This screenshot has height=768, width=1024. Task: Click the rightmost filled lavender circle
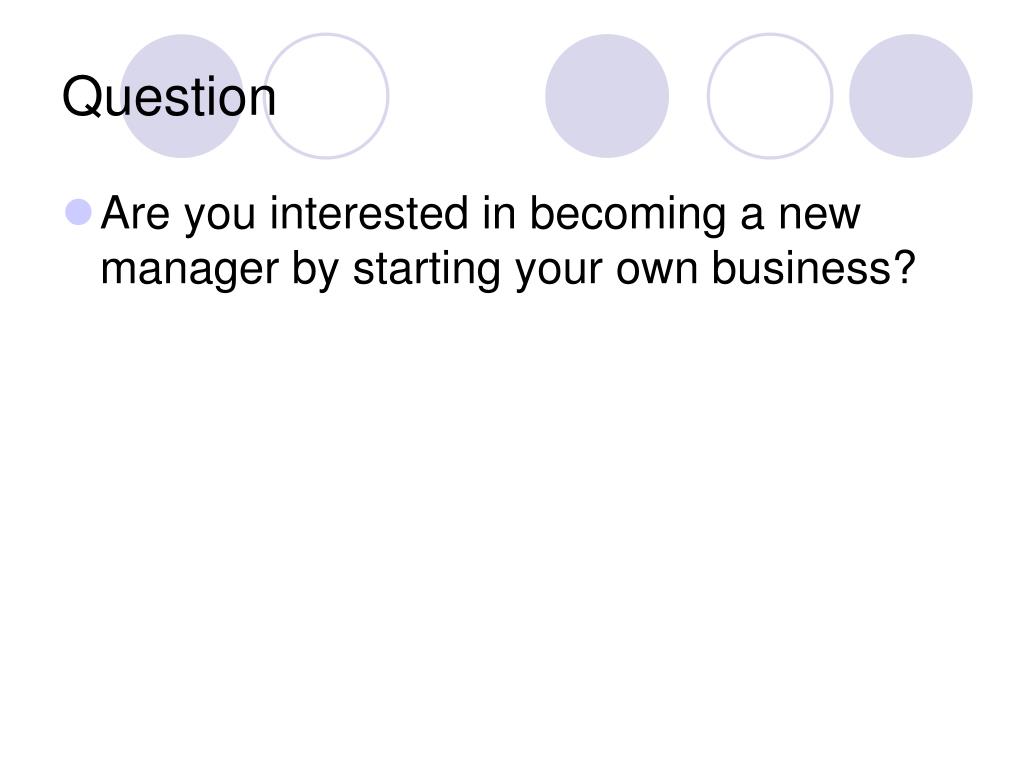click(x=910, y=96)
